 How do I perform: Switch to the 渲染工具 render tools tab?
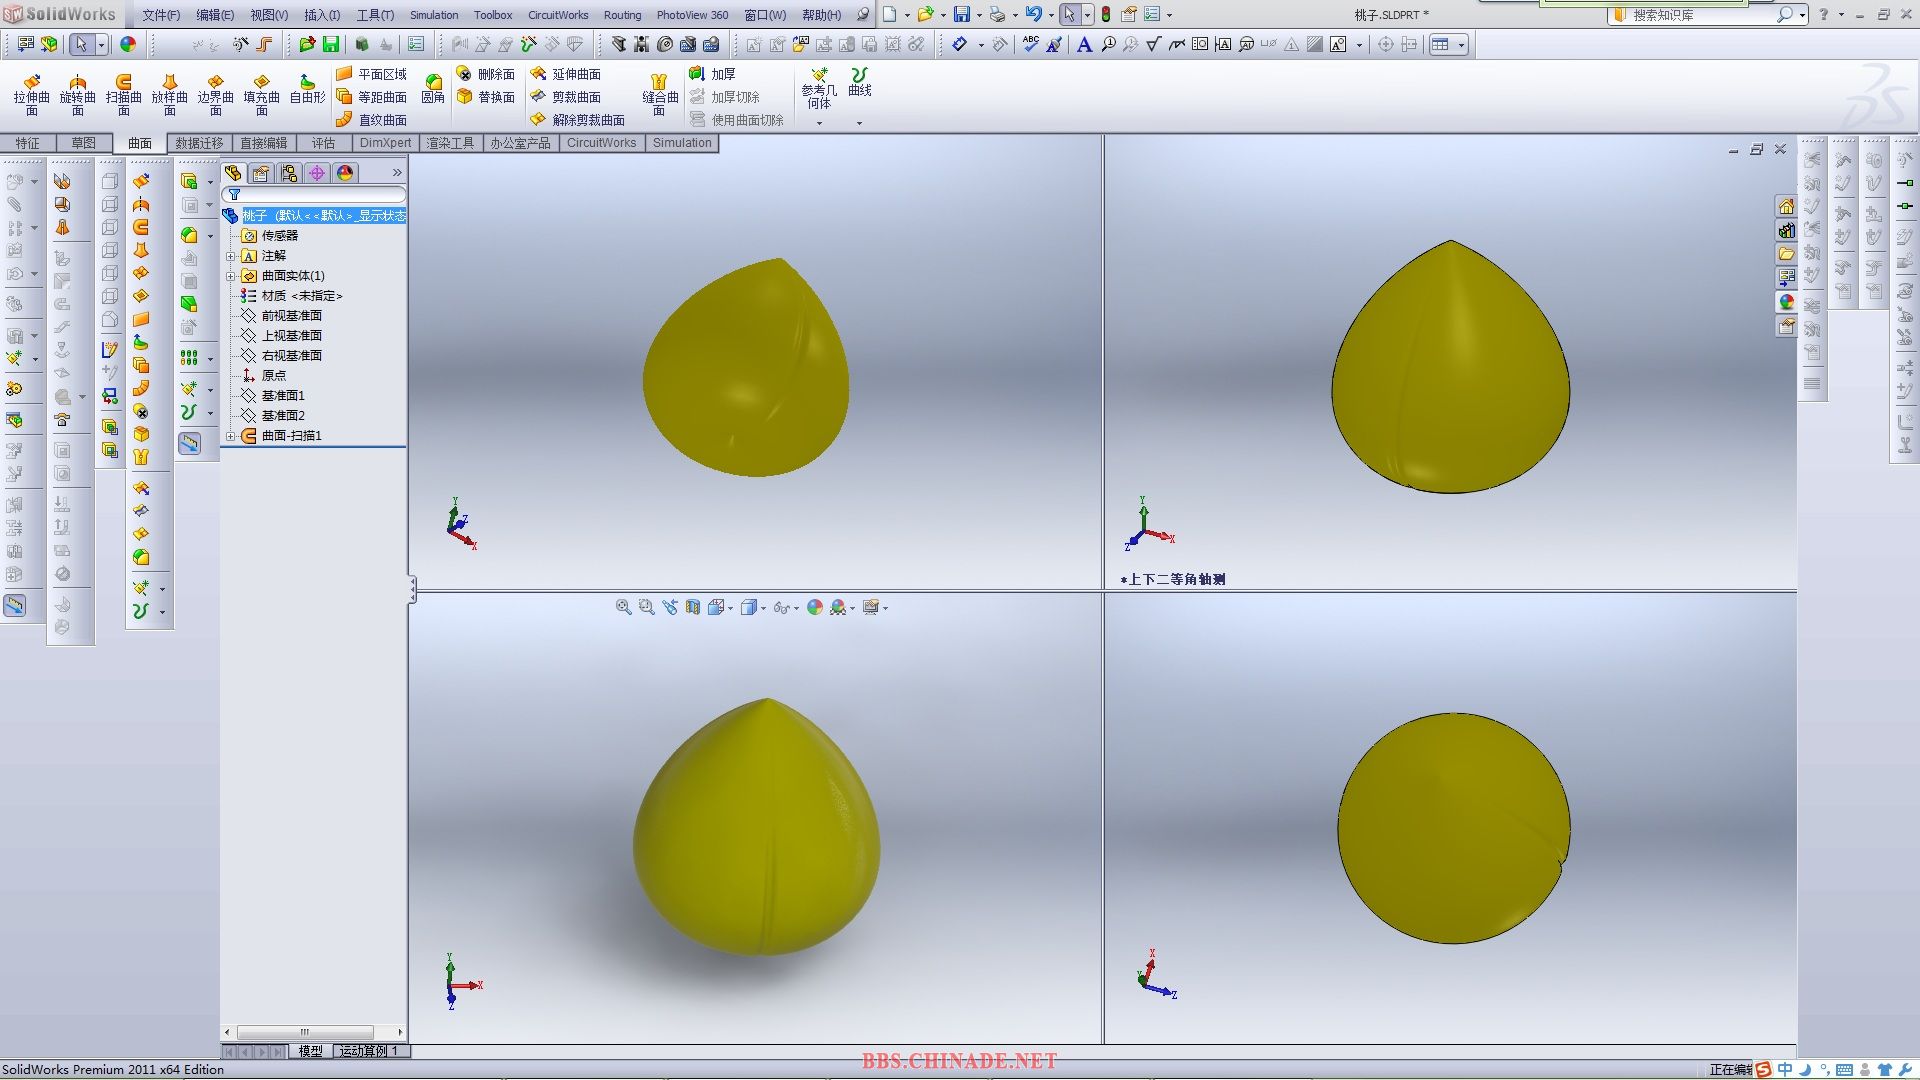point(451,143)
